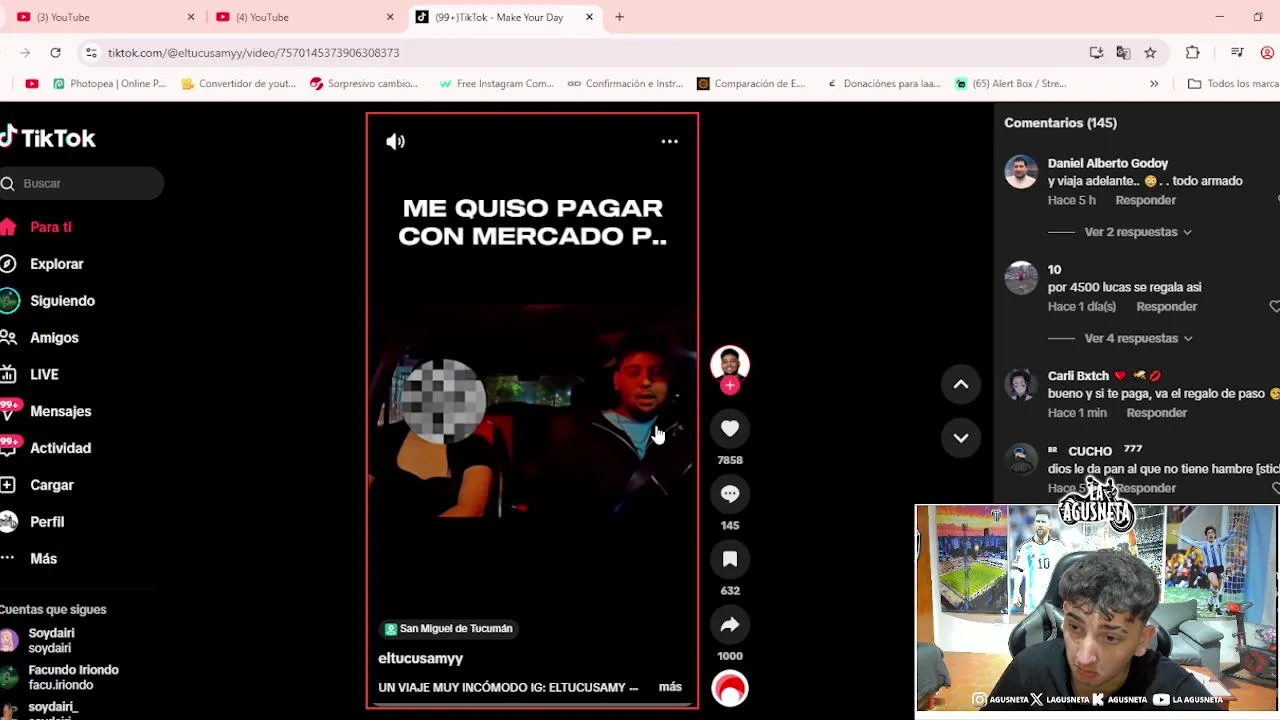This screenshot has width=1280, height=720.
Task: Open Photopea bookmark
Action: (x=110, y=84)
